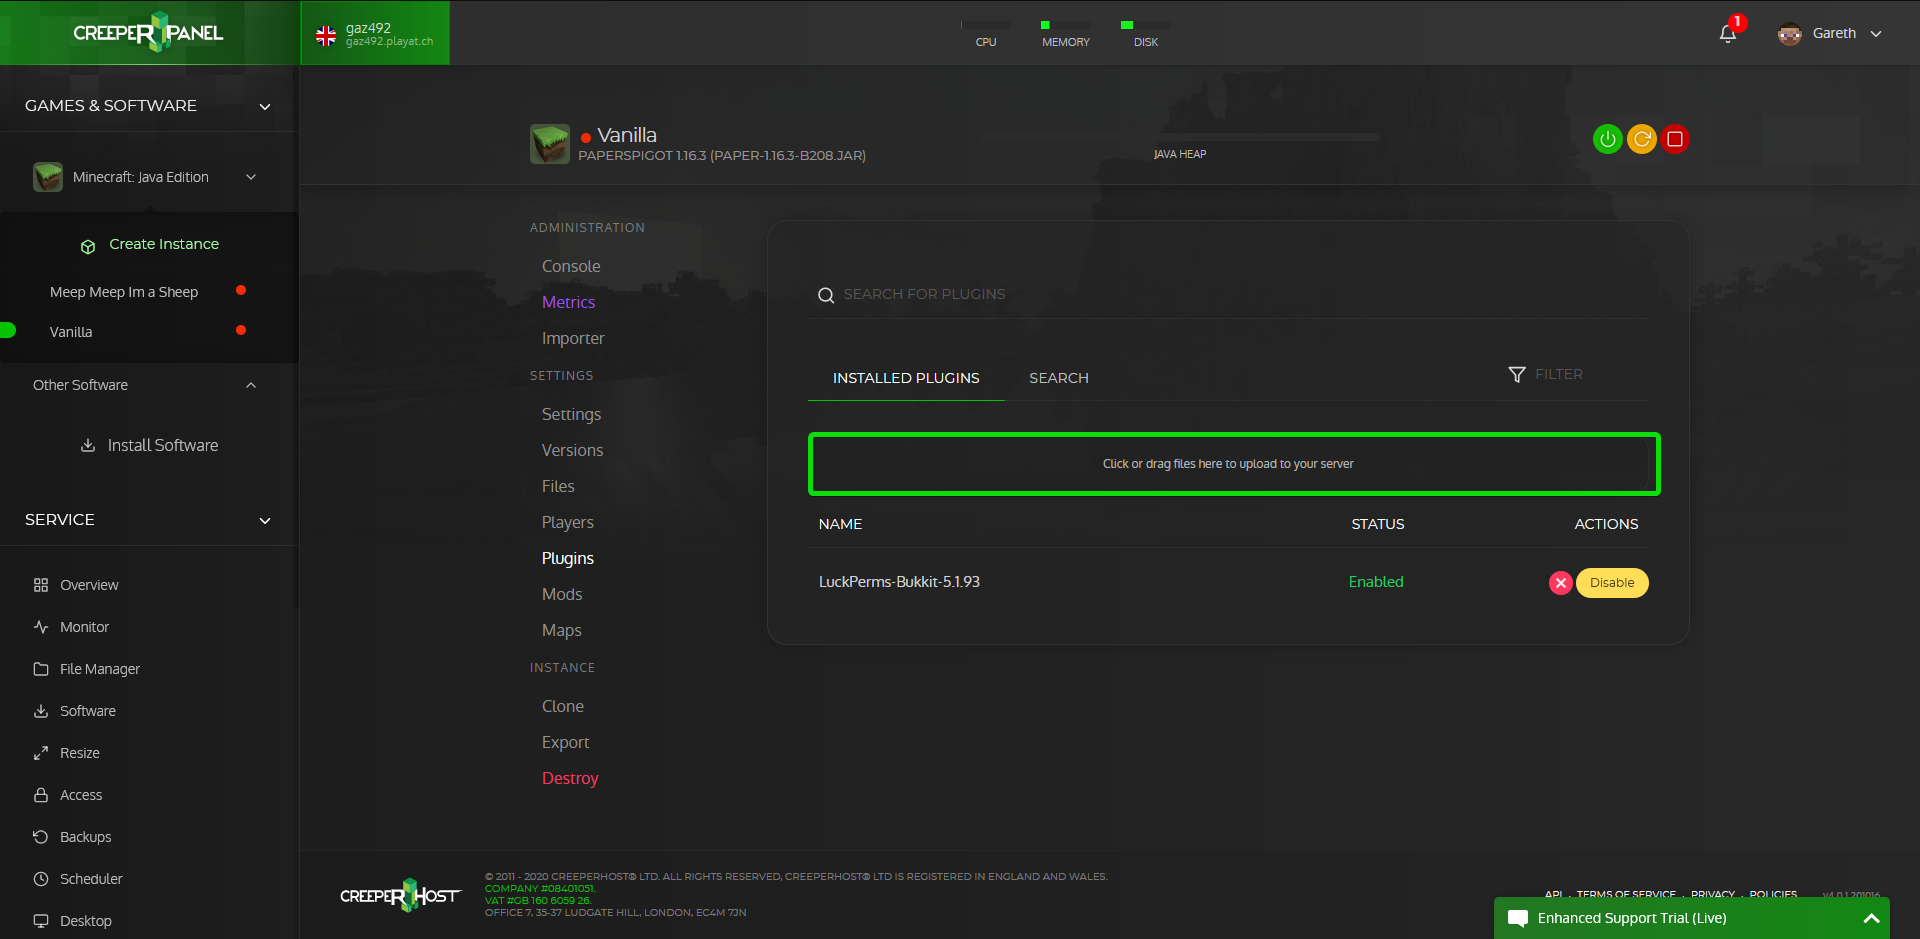This screenshot has width=1920, height=939.
Task: Stop the server with red square icon
Action: 1675,139
